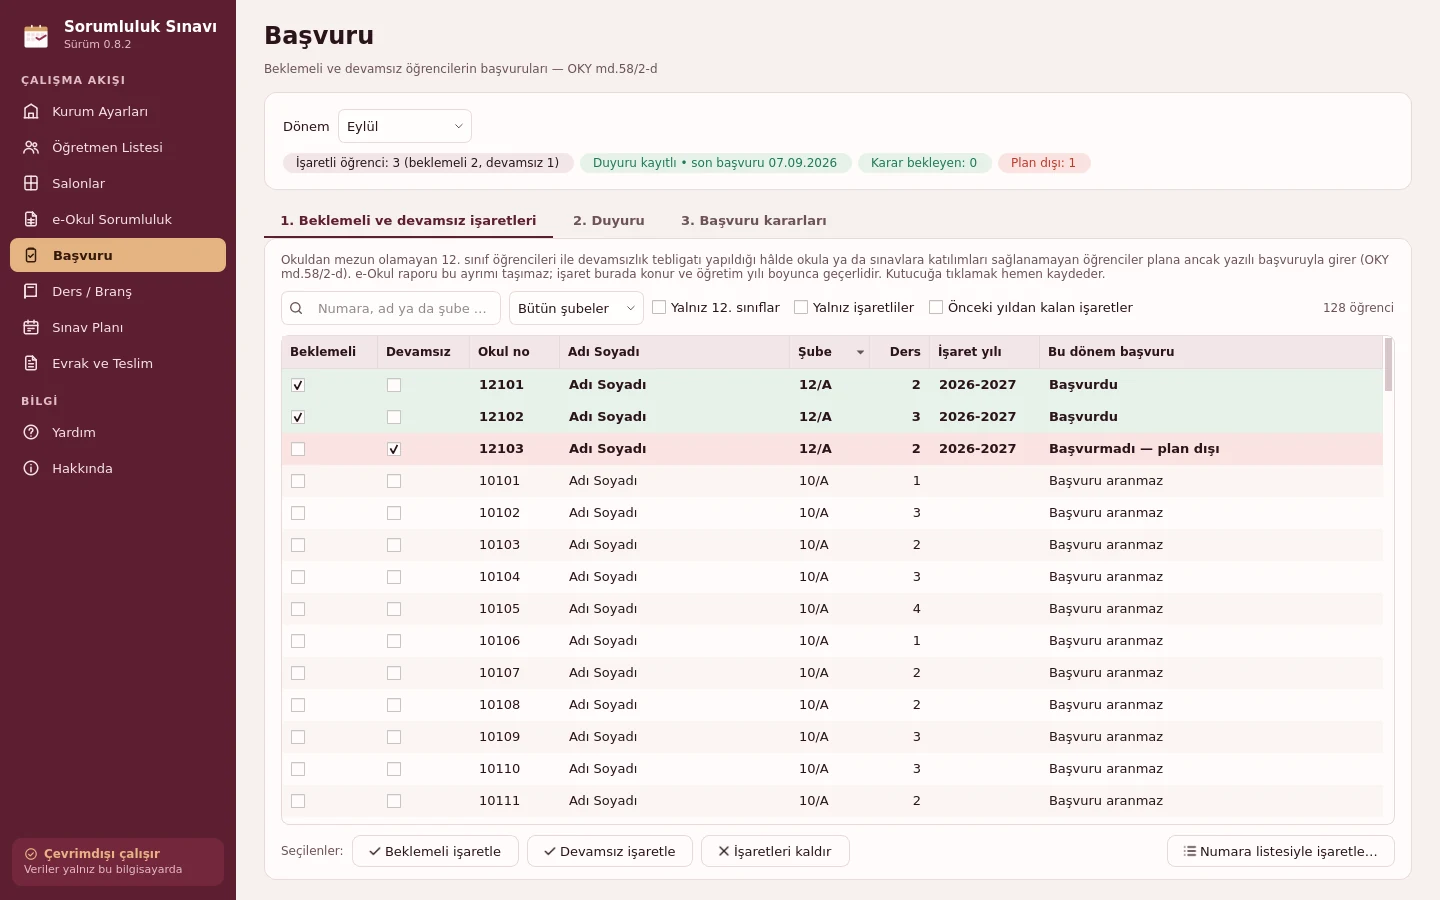The width and height of the screenshot is (1440, 900).
Task: Open Kurum Ayarları from the sidebar
Action: pyautogui.click(x=118, y=111)
